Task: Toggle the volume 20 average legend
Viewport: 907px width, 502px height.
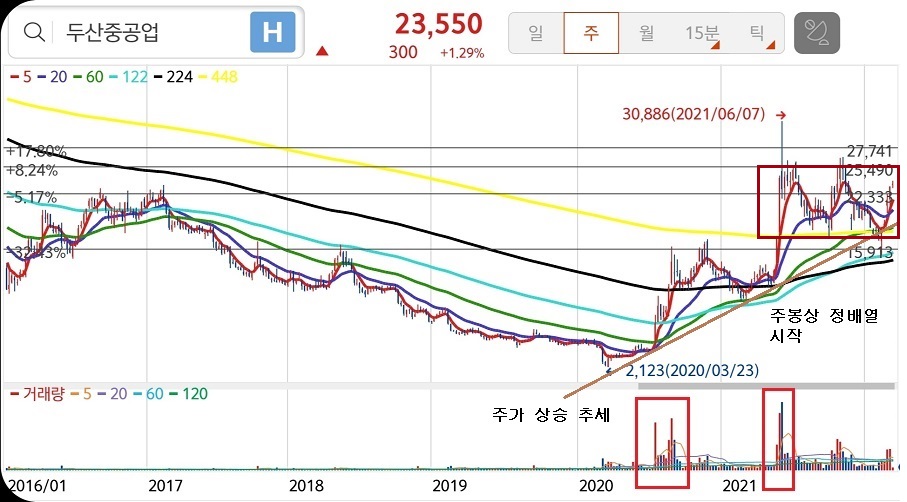Action: [x=112, y=394]
